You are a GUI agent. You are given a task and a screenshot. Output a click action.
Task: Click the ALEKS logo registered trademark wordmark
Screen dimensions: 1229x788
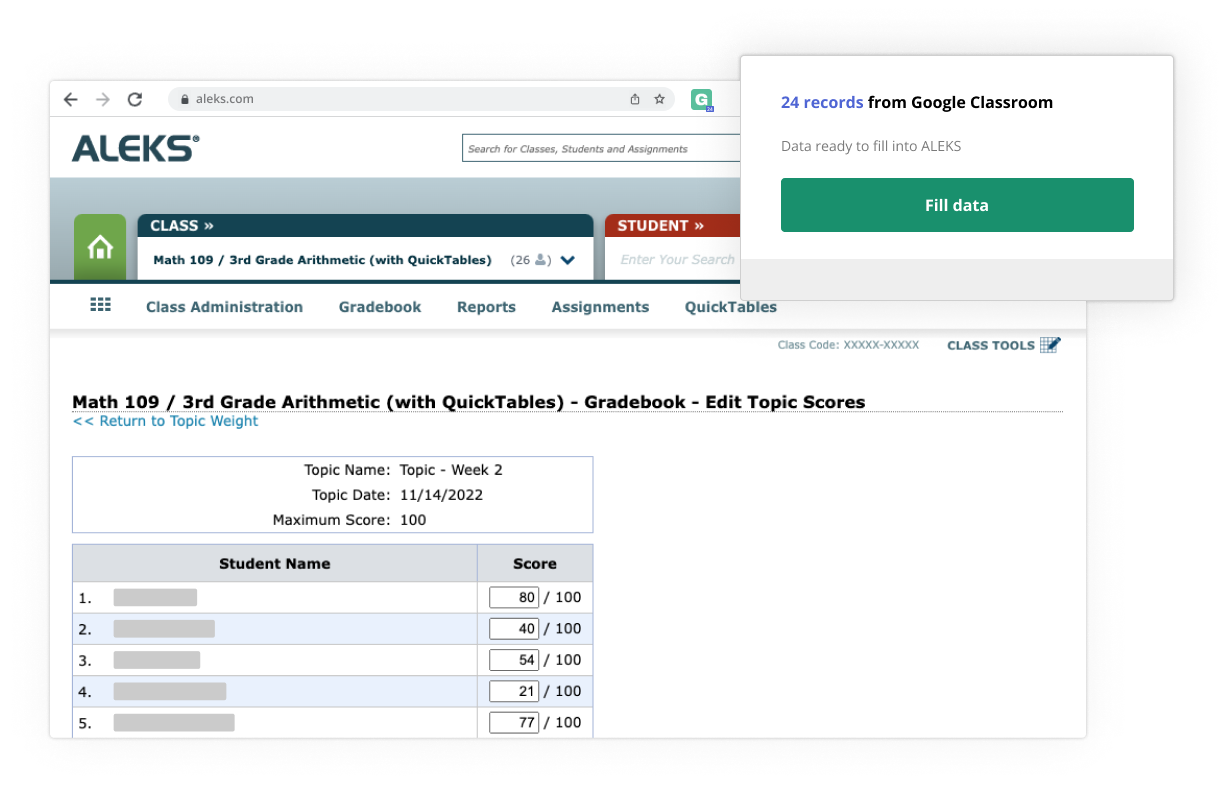point(133,147)
